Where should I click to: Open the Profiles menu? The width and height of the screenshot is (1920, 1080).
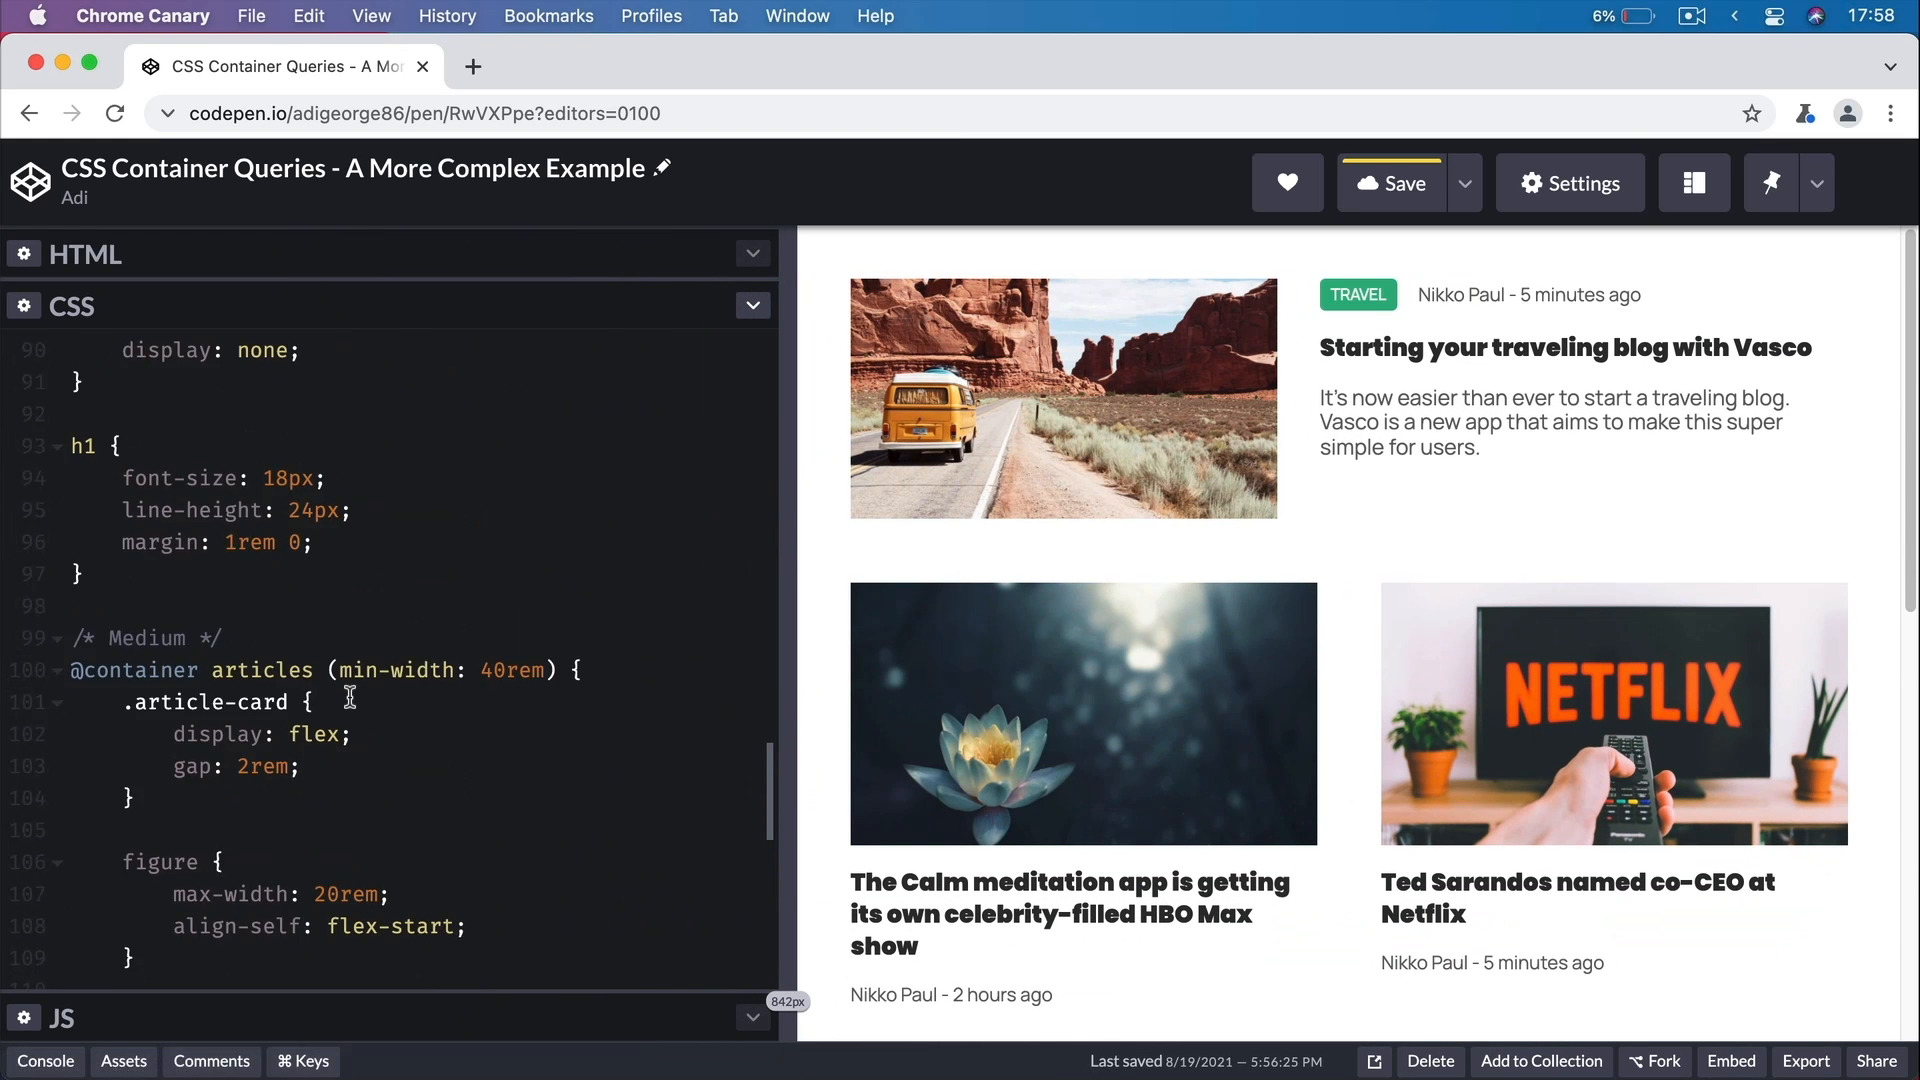pos(651,16)
